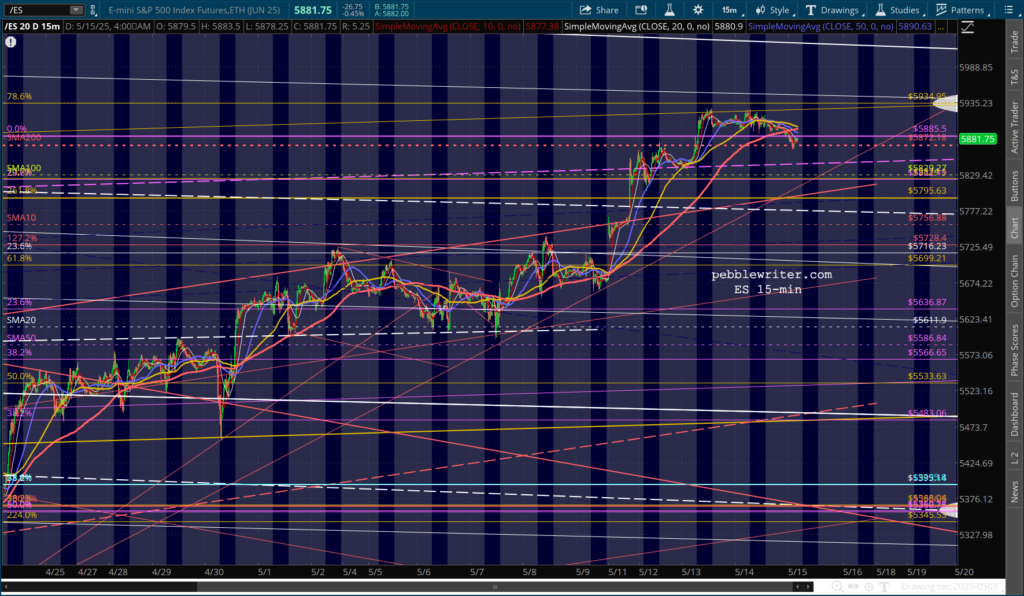This screenshot has height=596, width=1024.
Task: Click the 5/13 date on time axis
Action: click(x=691, y=572)
